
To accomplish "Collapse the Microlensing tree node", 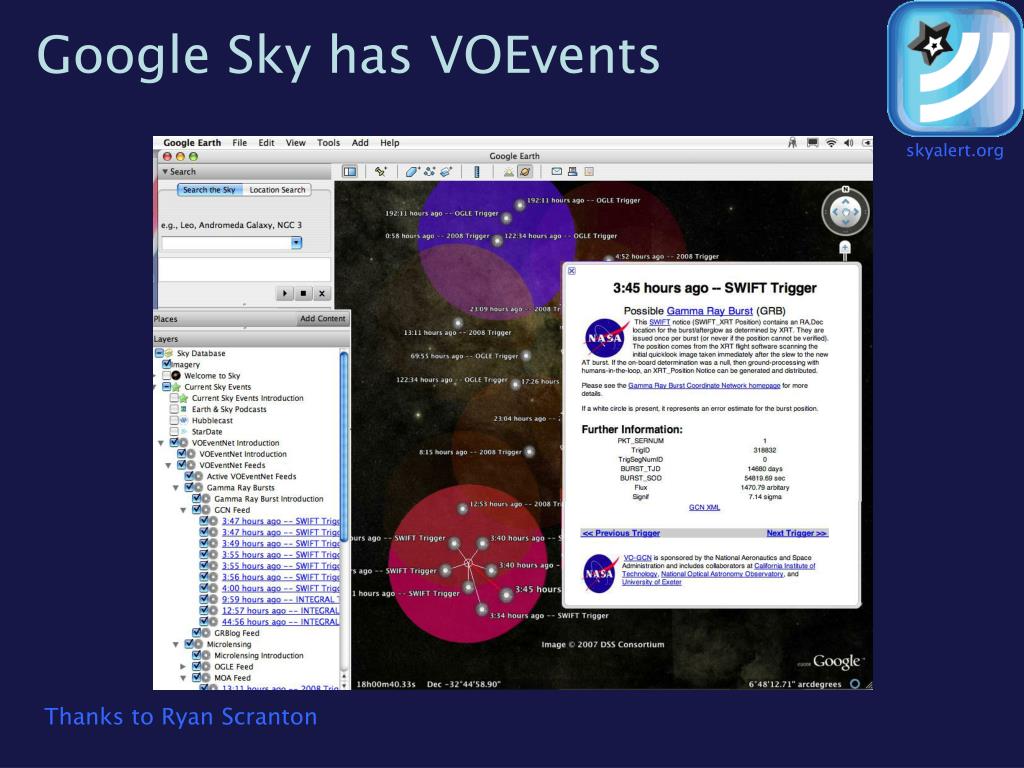I will tap(176, 644).
